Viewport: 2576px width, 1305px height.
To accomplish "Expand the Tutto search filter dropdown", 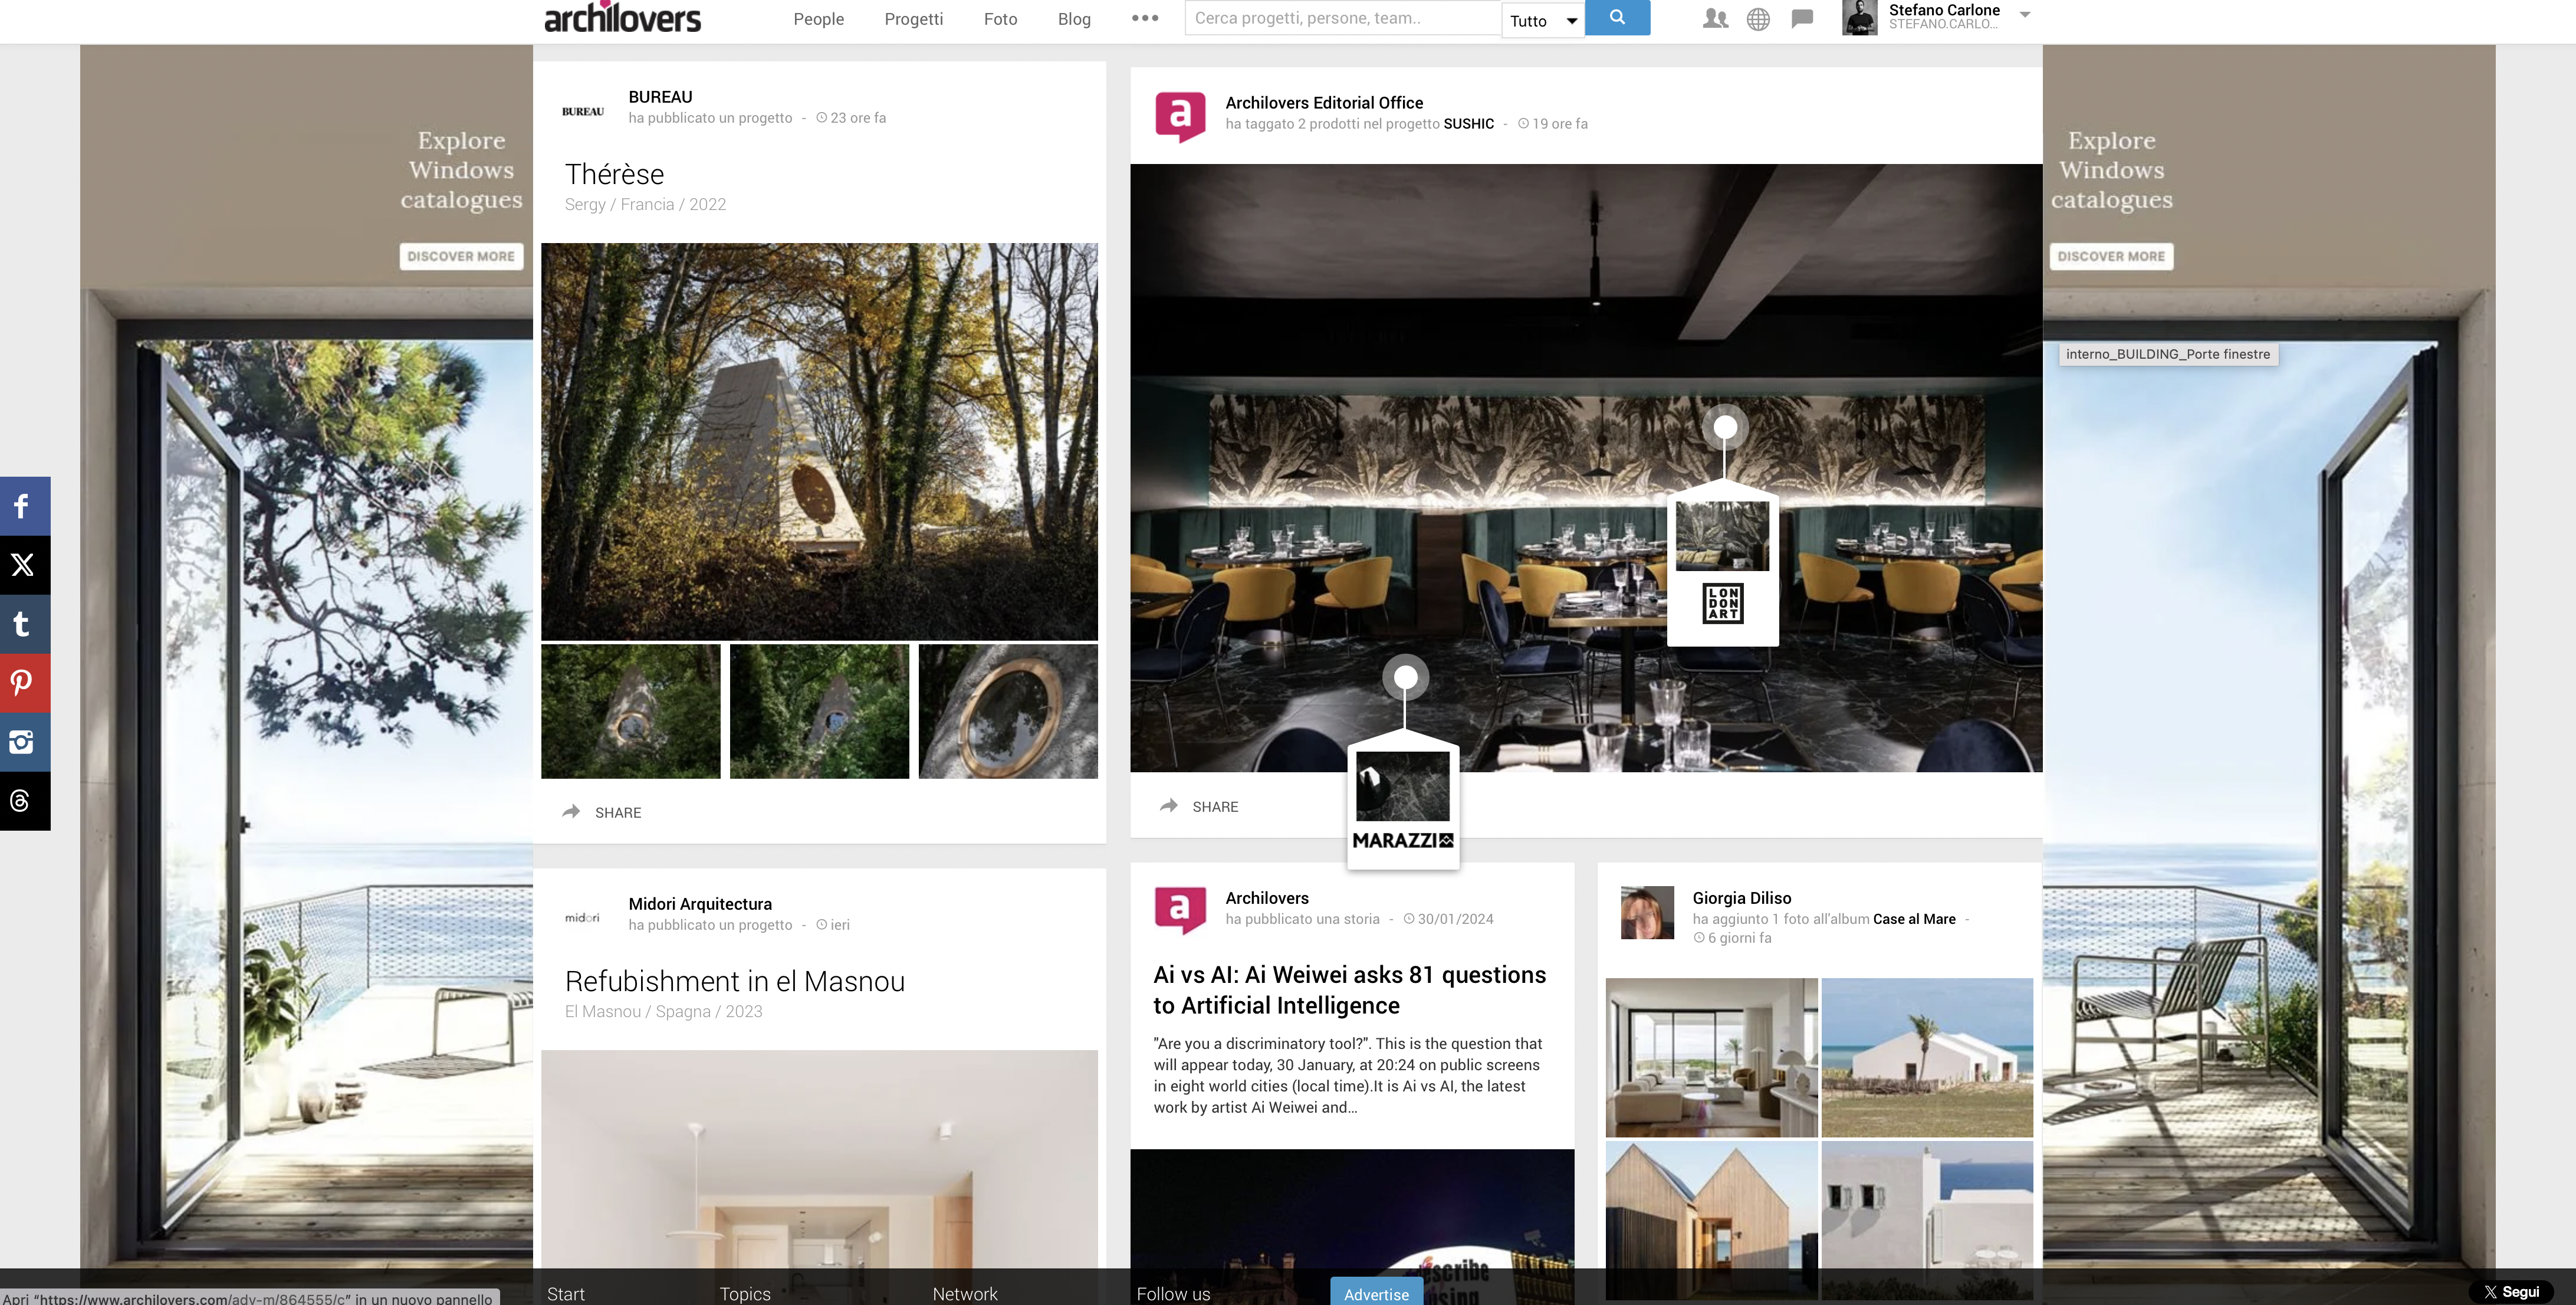I will pyautogui.click(x=1542, y=20).
